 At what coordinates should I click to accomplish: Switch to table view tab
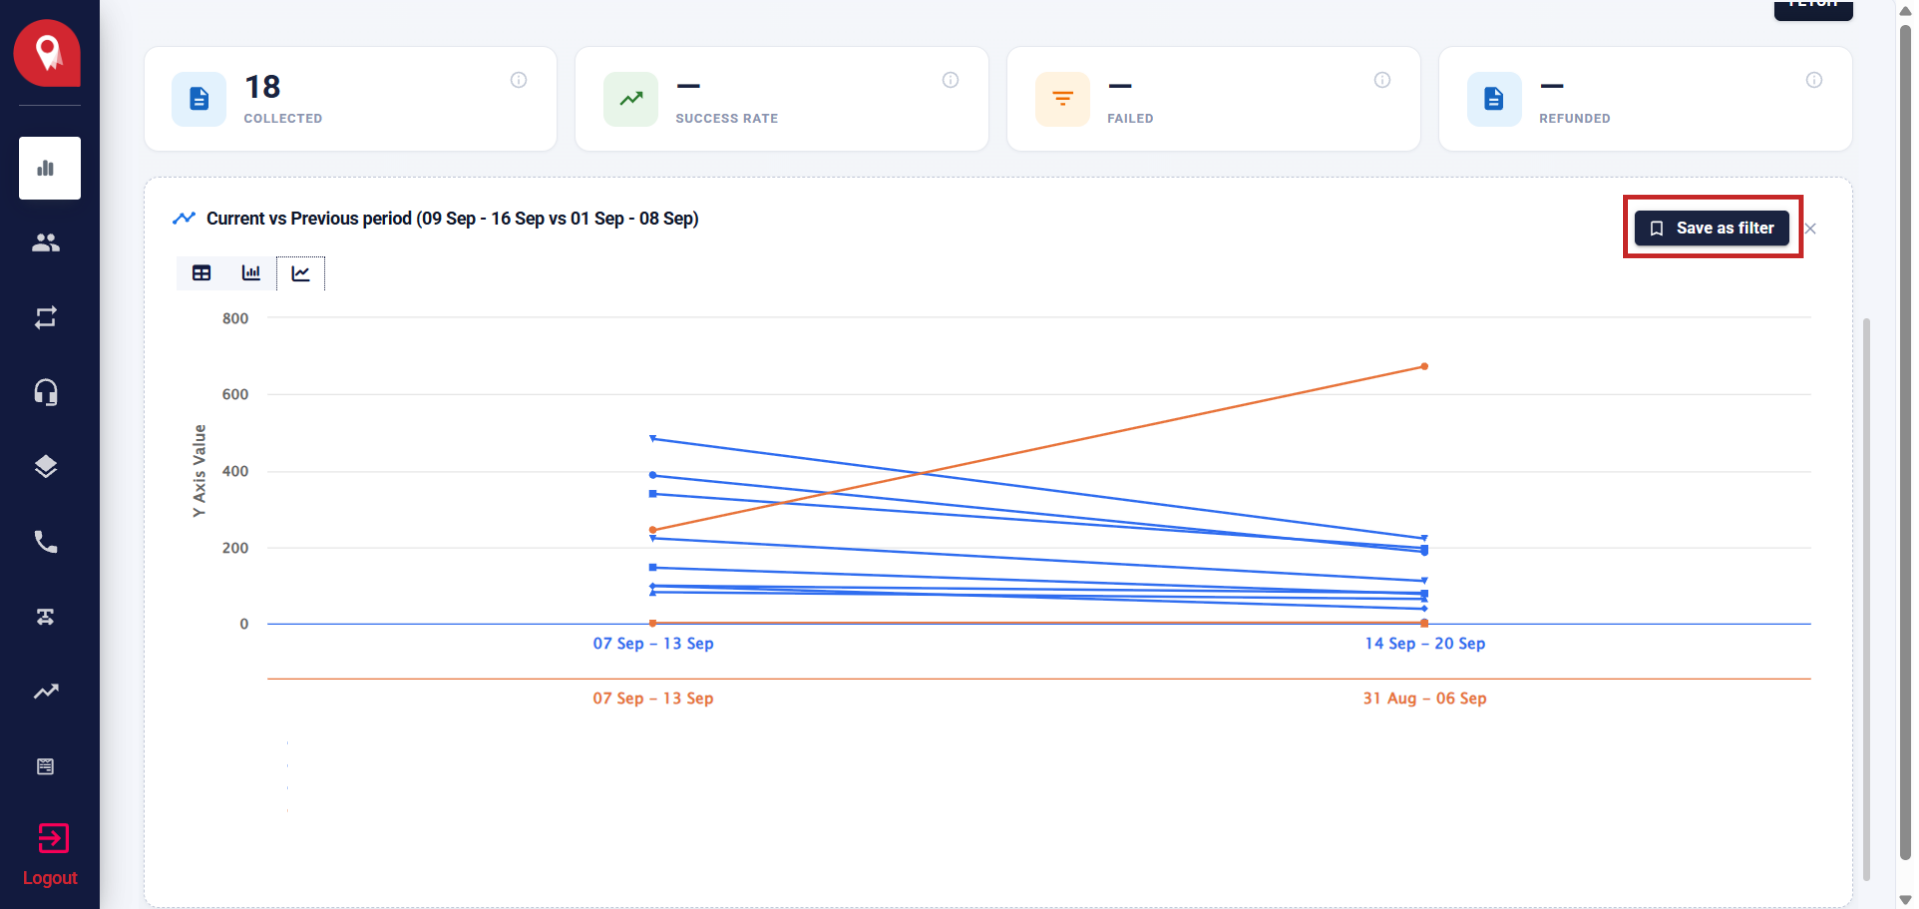[x=202, y=273]
